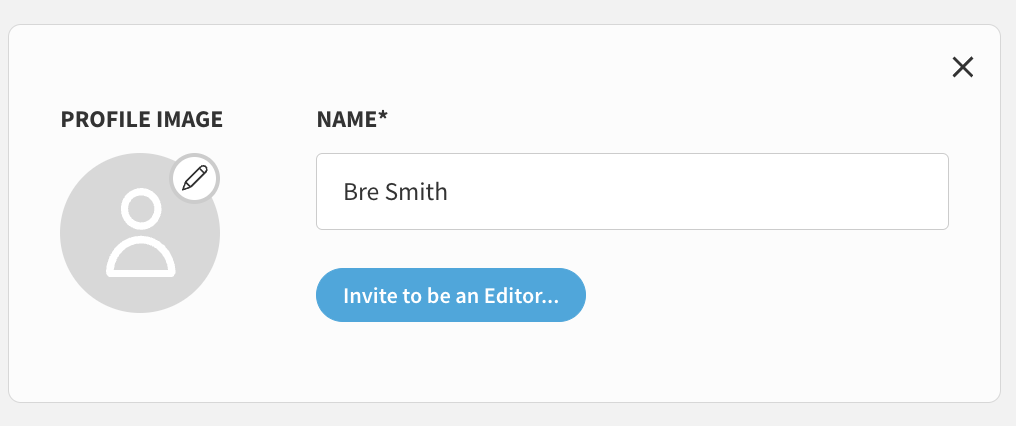
Task: Tap the circular pencil button beside the avatar
Action: 195,178
